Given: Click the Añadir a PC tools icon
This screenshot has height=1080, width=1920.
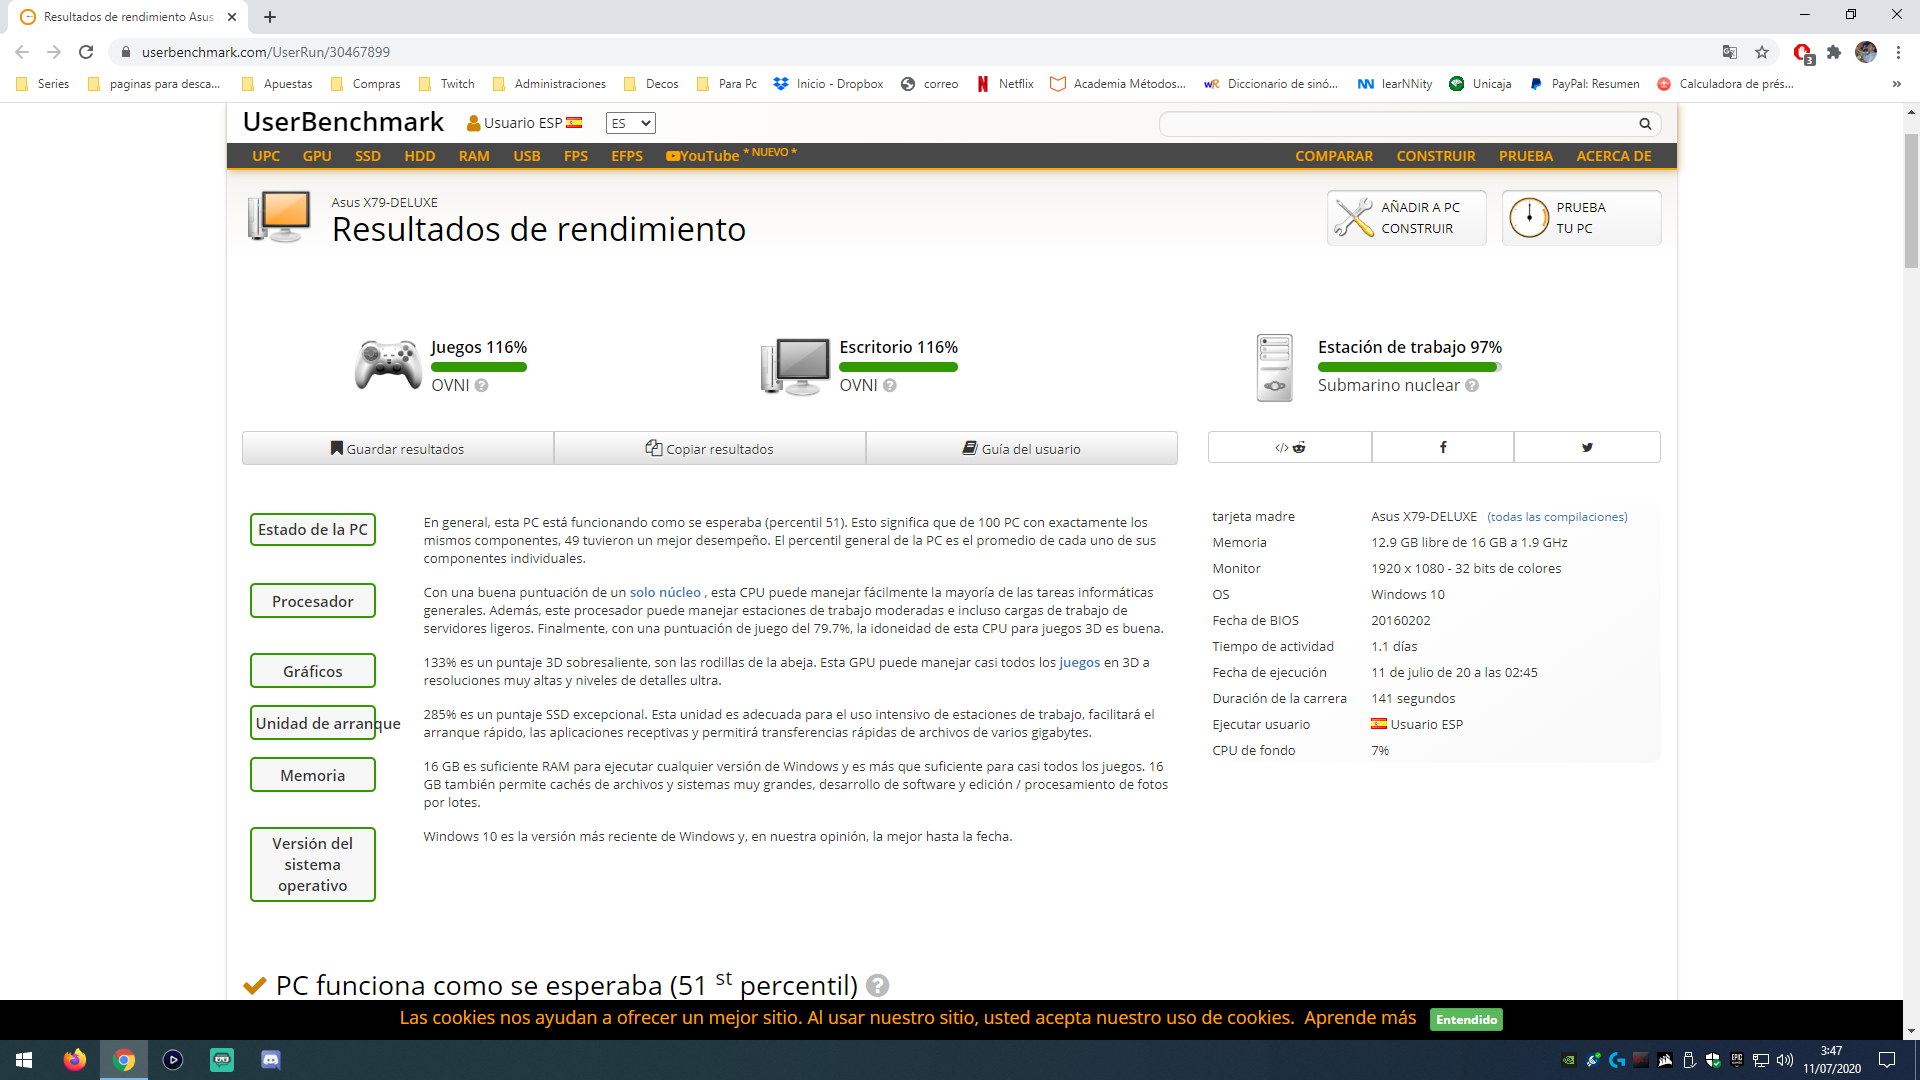Looking at the screenshot, I should (x=1354, y=217).
